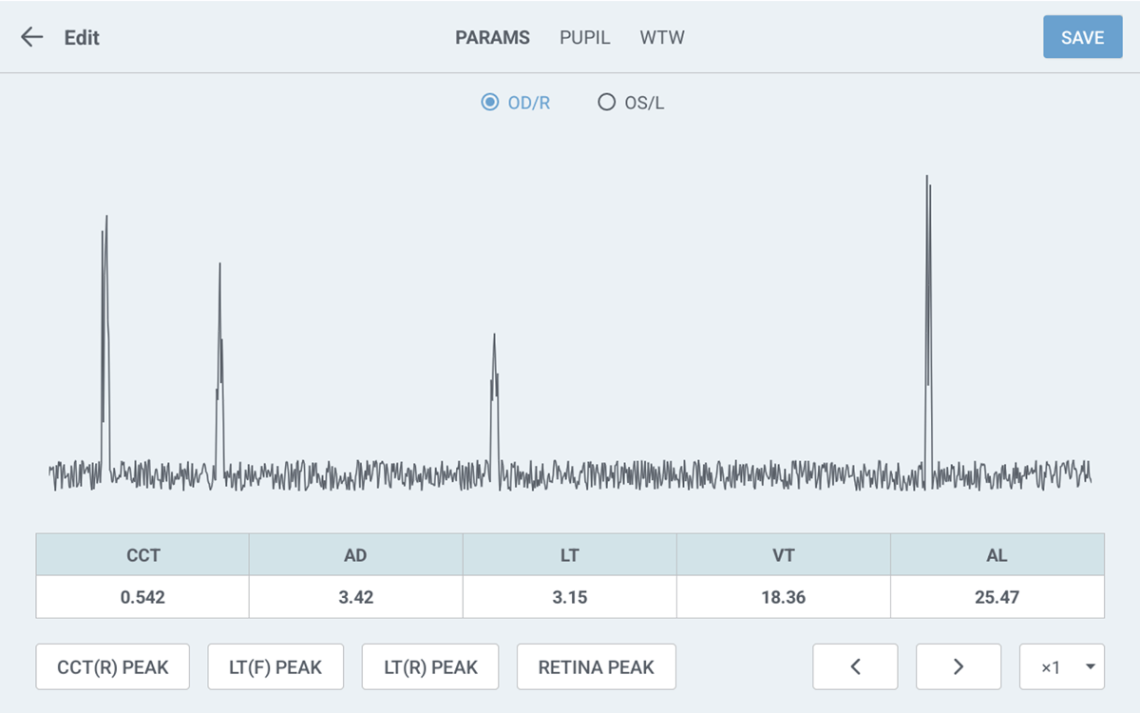Click the RETINA PEAK button

596,667
